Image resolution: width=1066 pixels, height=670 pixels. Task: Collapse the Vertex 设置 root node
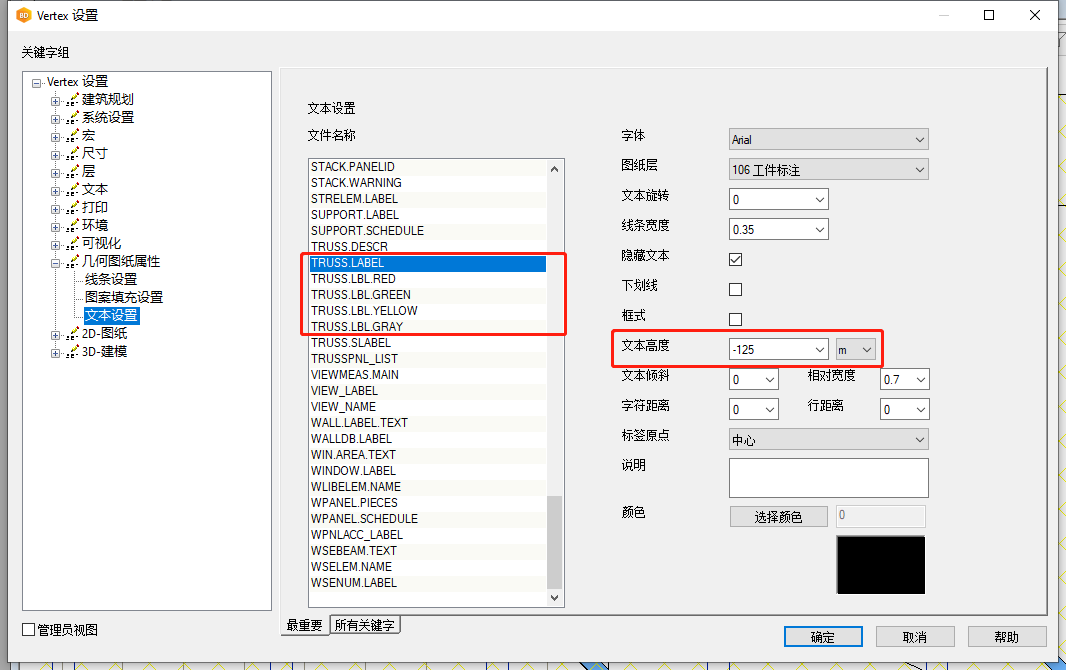point(37,84)
